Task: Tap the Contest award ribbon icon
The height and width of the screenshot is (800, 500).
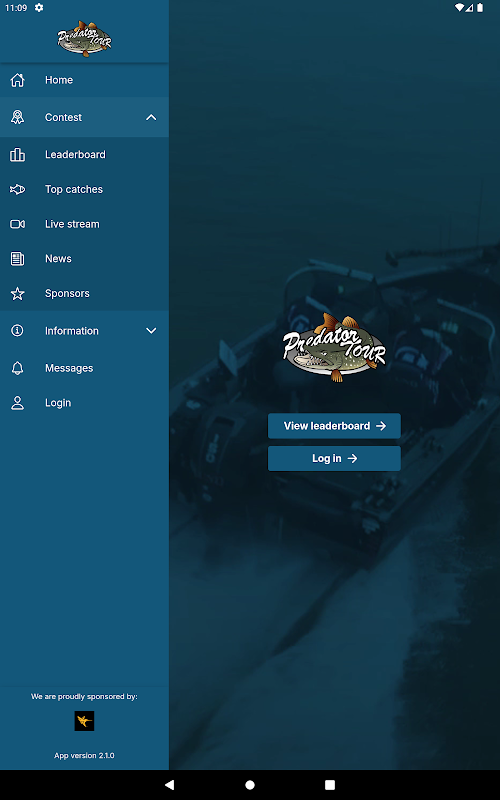Action: [17, 117]
